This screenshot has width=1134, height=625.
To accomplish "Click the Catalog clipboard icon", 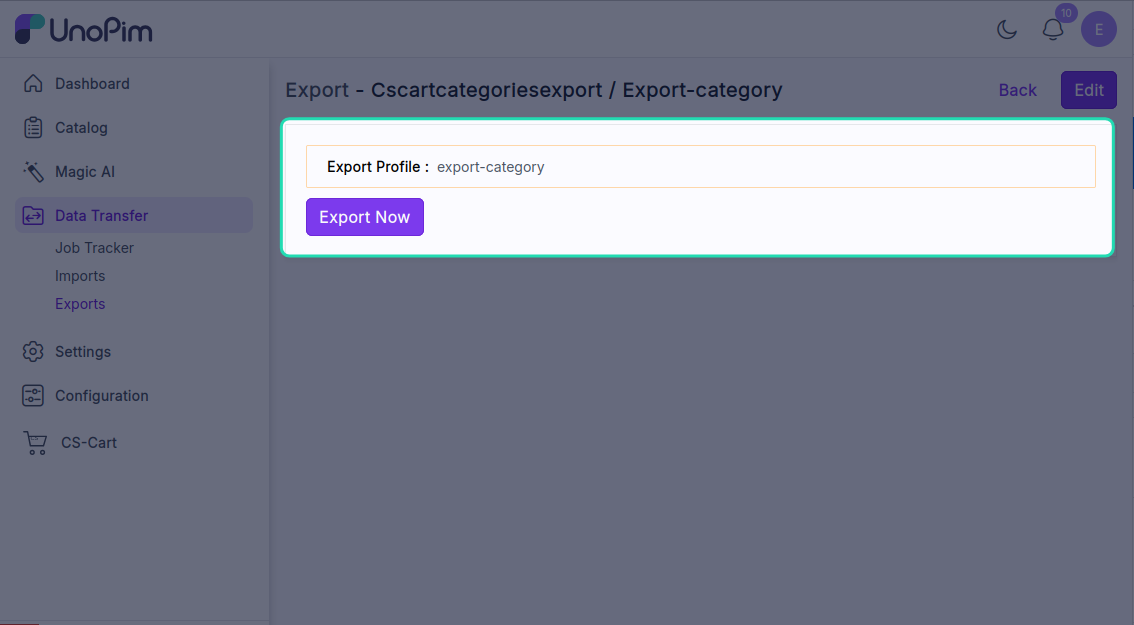I will 33,127.
